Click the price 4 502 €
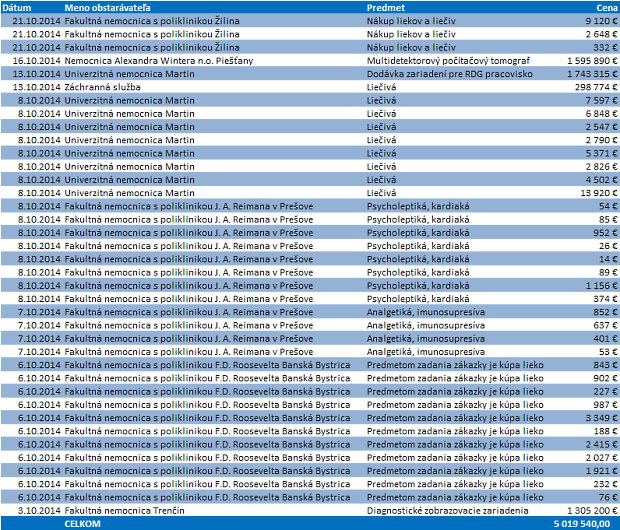This screenshot has width=620, height=530. point(601,180)
